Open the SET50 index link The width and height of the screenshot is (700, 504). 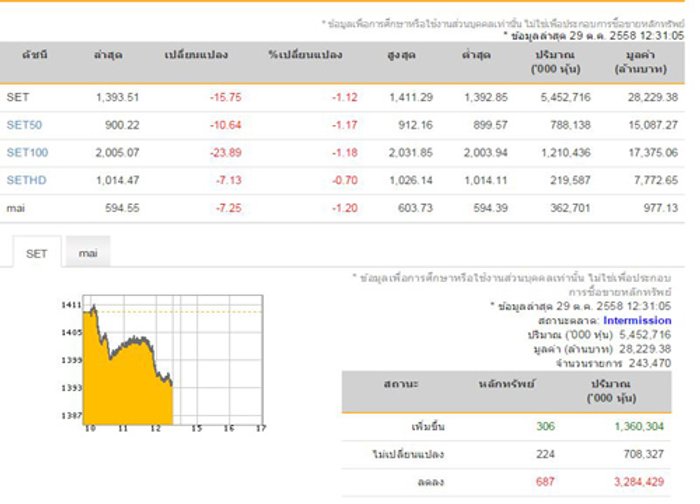[24, 125]
